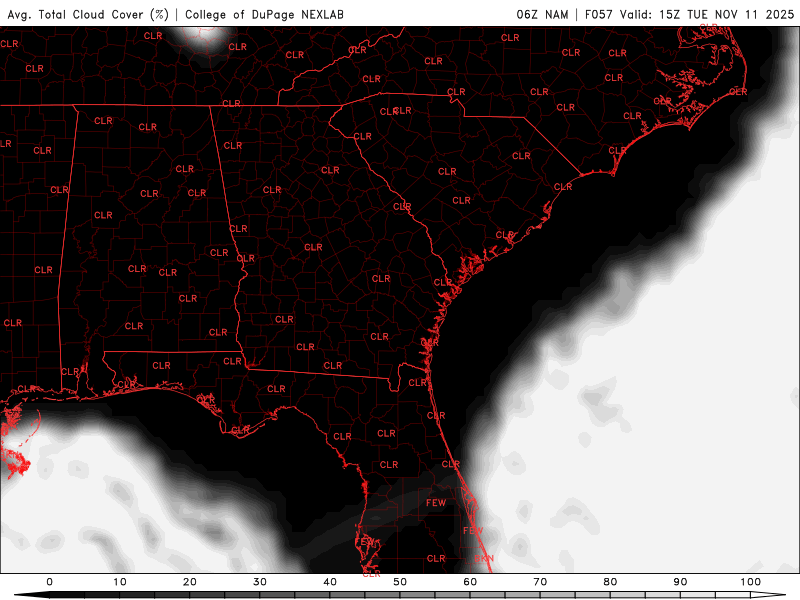Click the colorbar label "0"
The image size is (800, 600).
coord(49,582)
